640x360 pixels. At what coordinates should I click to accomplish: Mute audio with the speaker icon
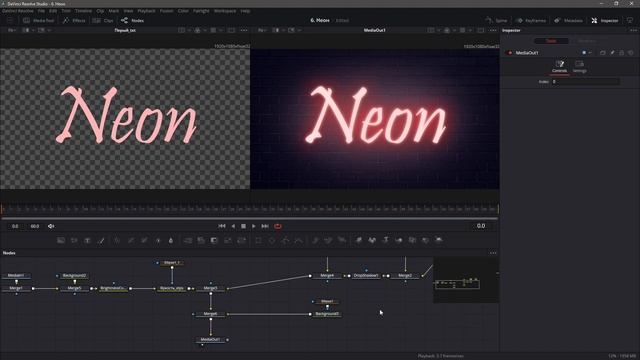pos(51,226)
